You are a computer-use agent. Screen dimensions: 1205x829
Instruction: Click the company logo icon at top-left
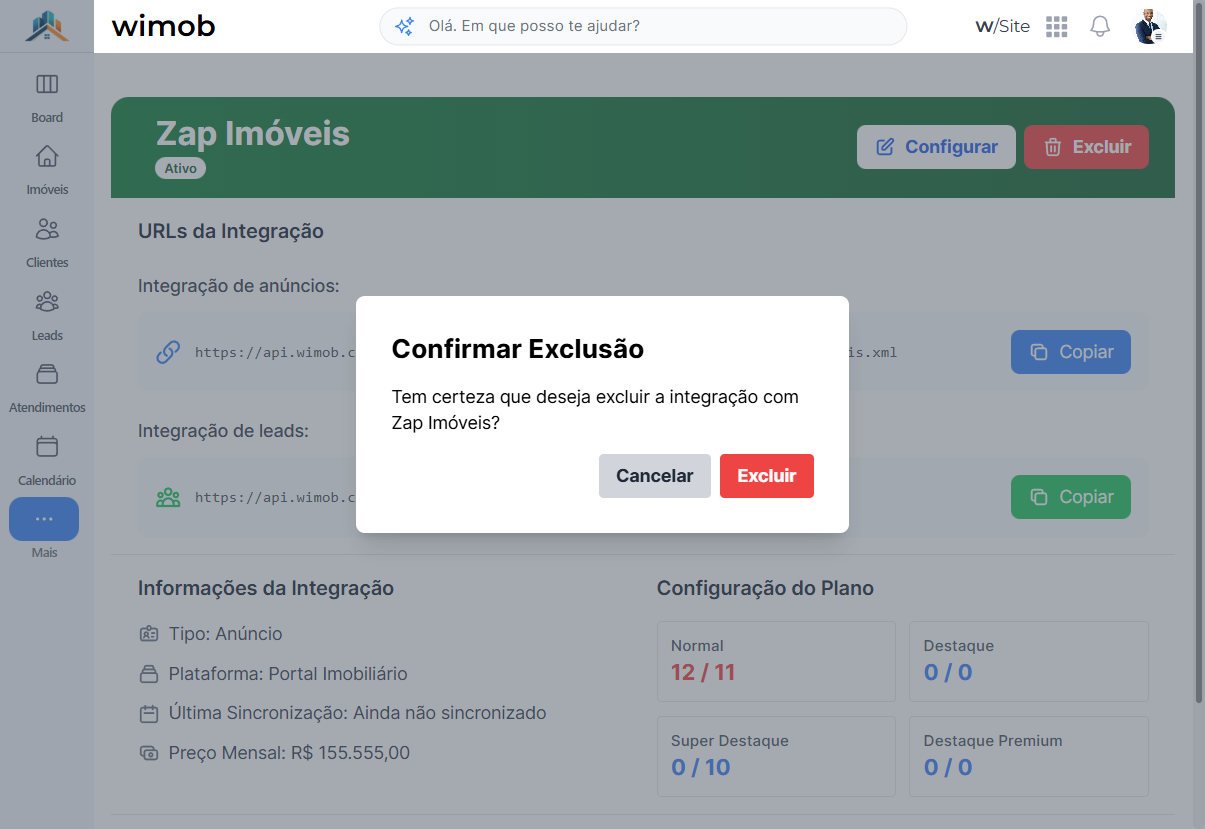click(46, 26)
